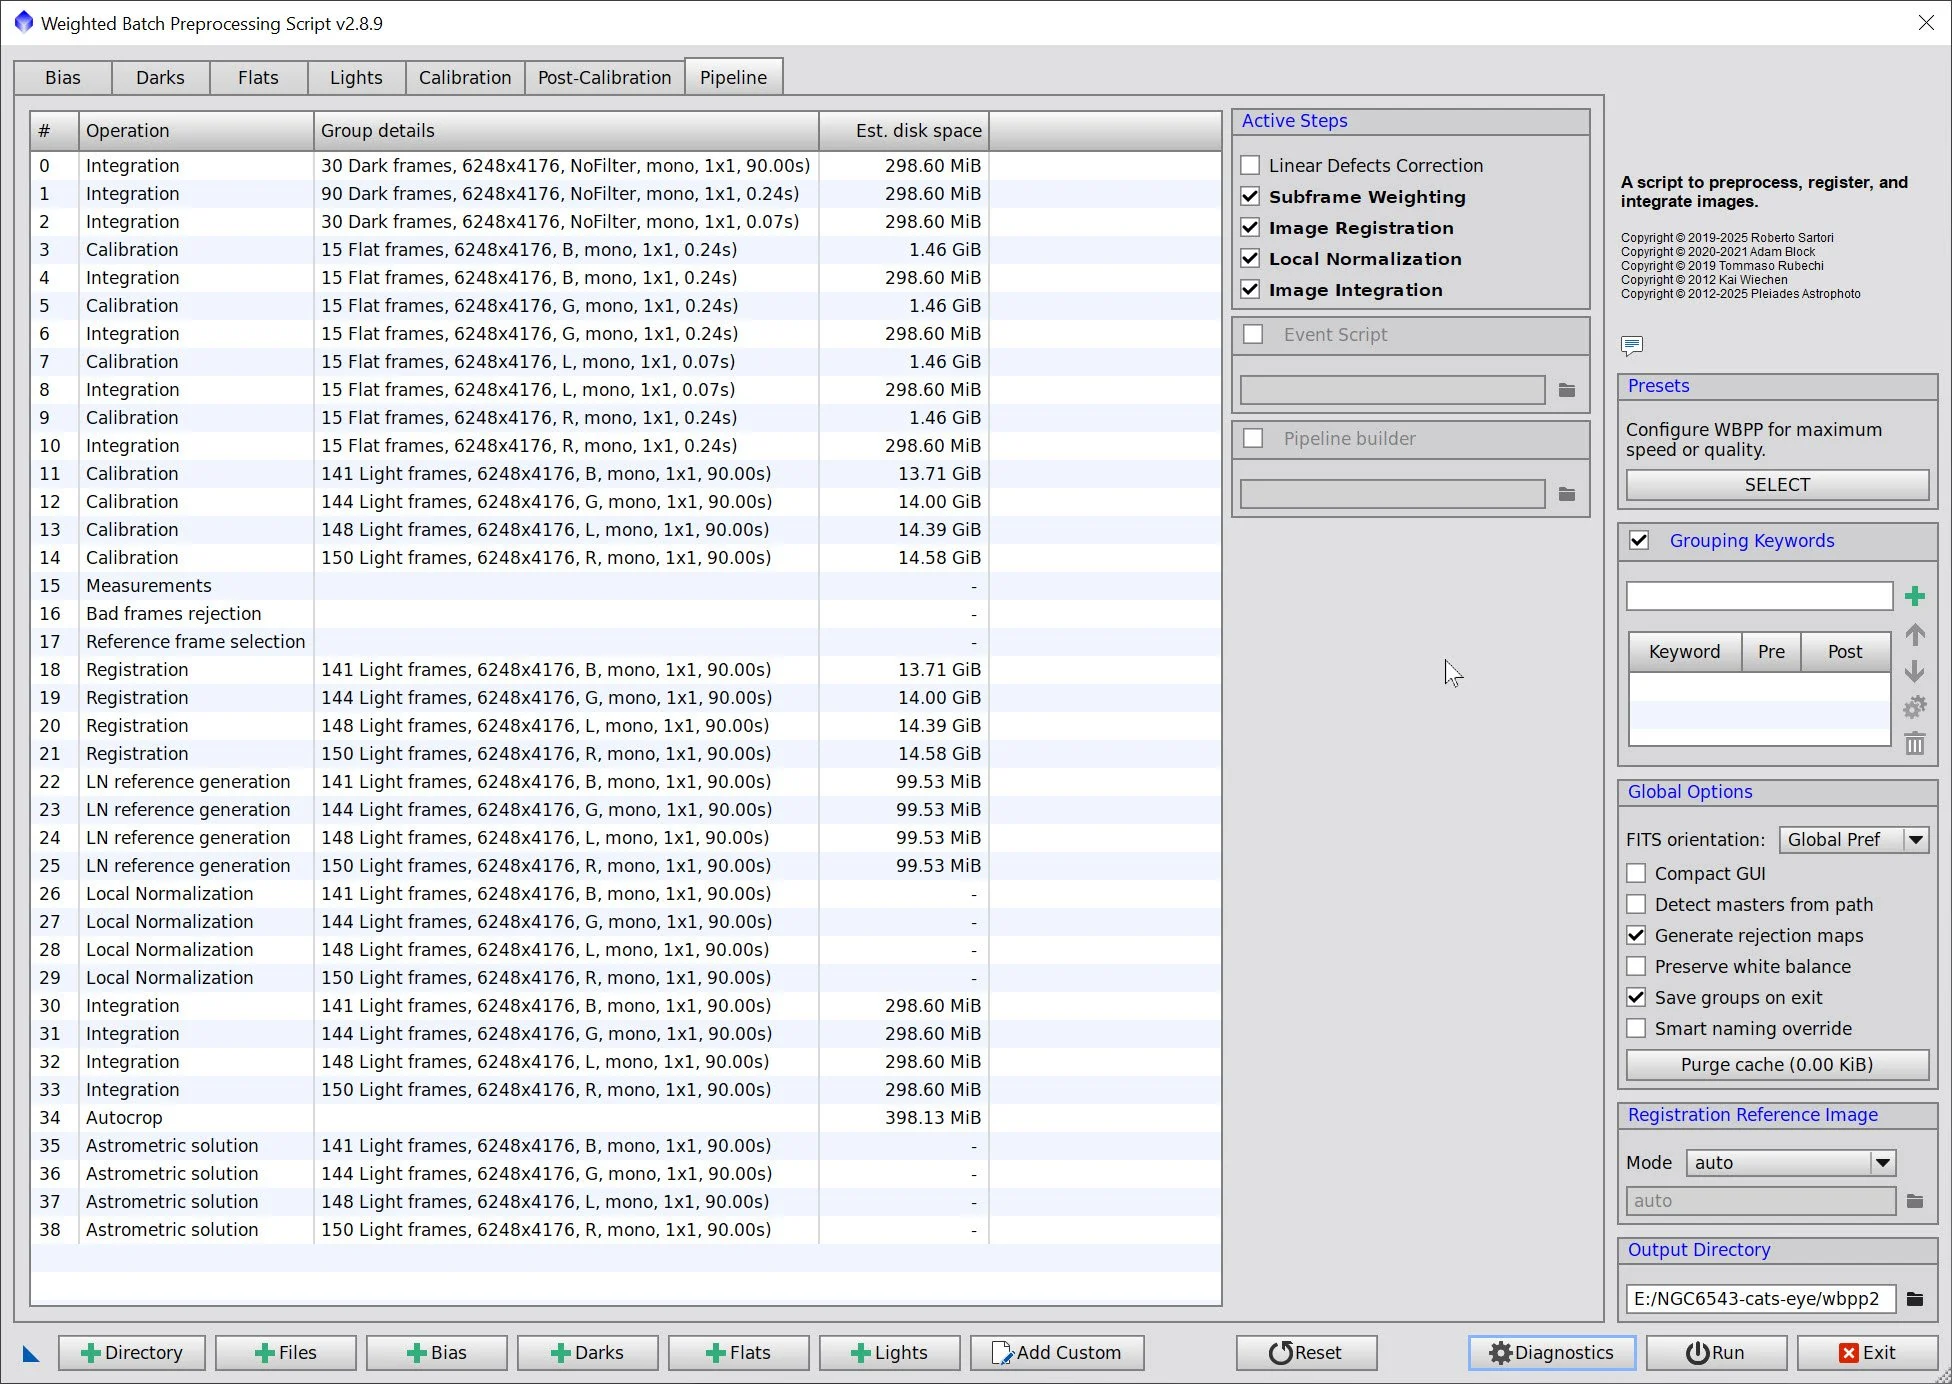
Task: Click the move keyword down arrow
Action: coord(1914,671)
